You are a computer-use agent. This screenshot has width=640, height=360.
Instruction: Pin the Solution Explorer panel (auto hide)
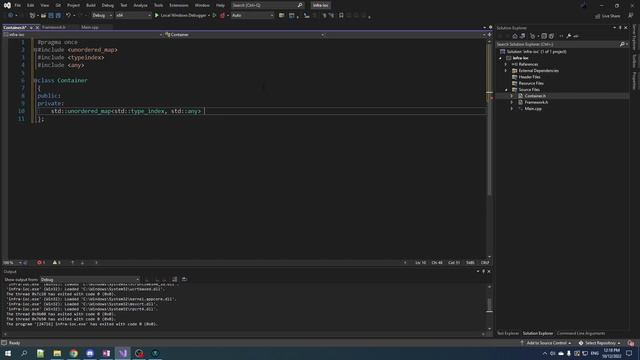[x=620, y=28]
